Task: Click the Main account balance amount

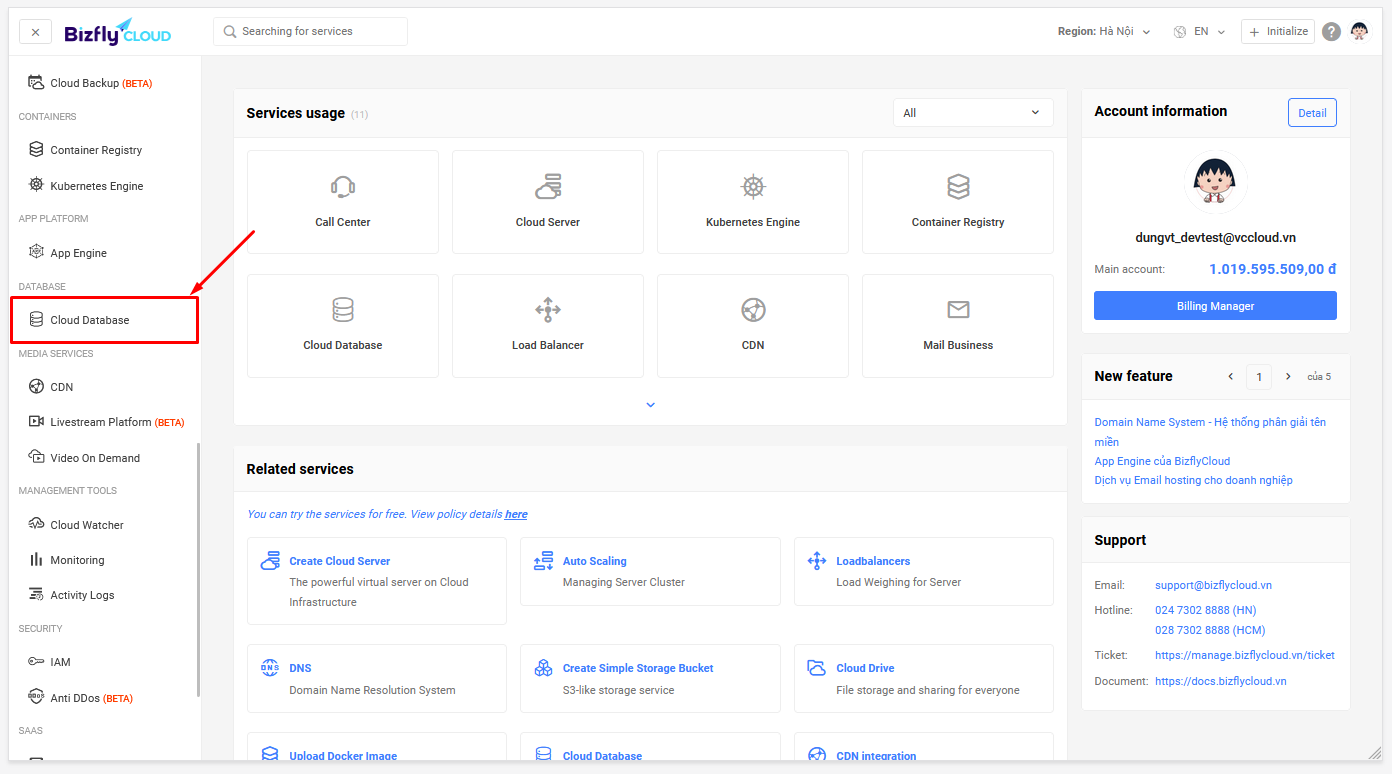Action: coord(1273,269)
